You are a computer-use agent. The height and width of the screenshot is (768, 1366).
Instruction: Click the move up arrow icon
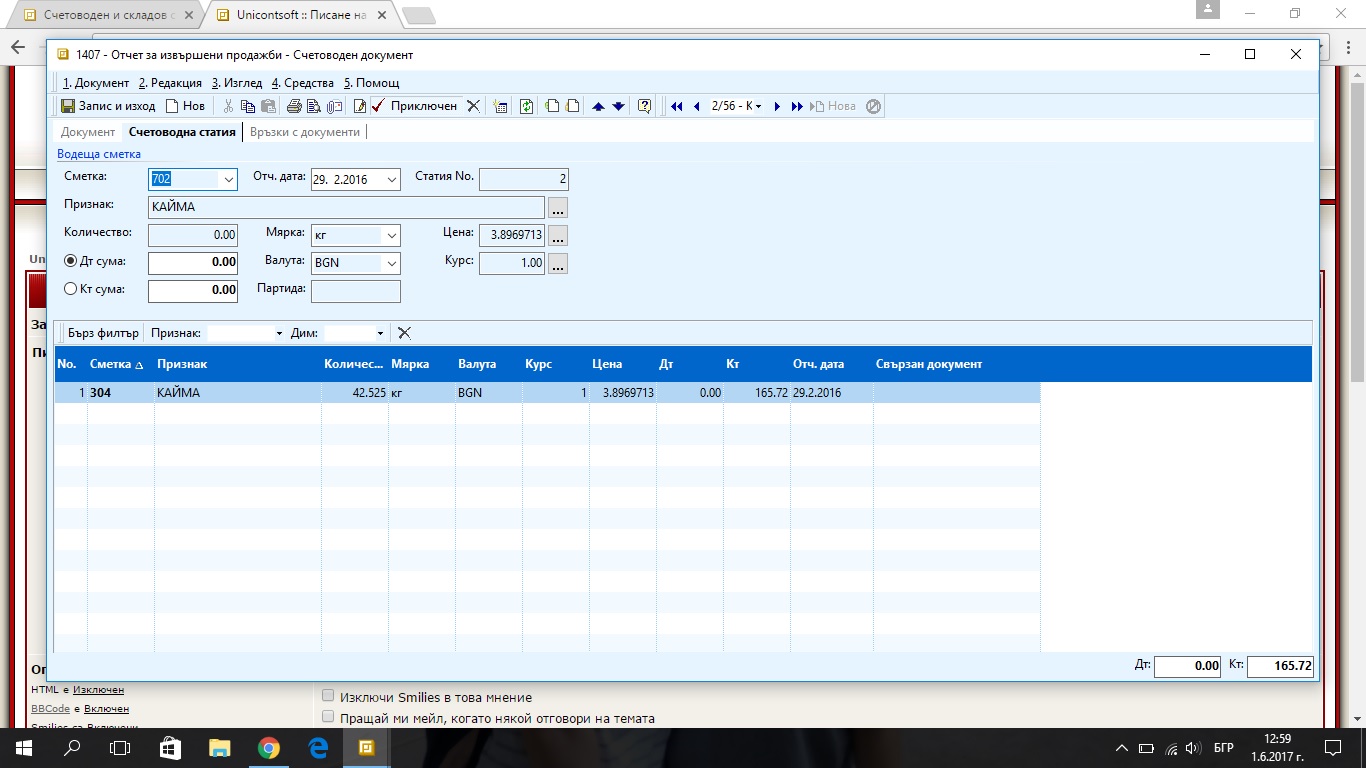coord(598,106)
